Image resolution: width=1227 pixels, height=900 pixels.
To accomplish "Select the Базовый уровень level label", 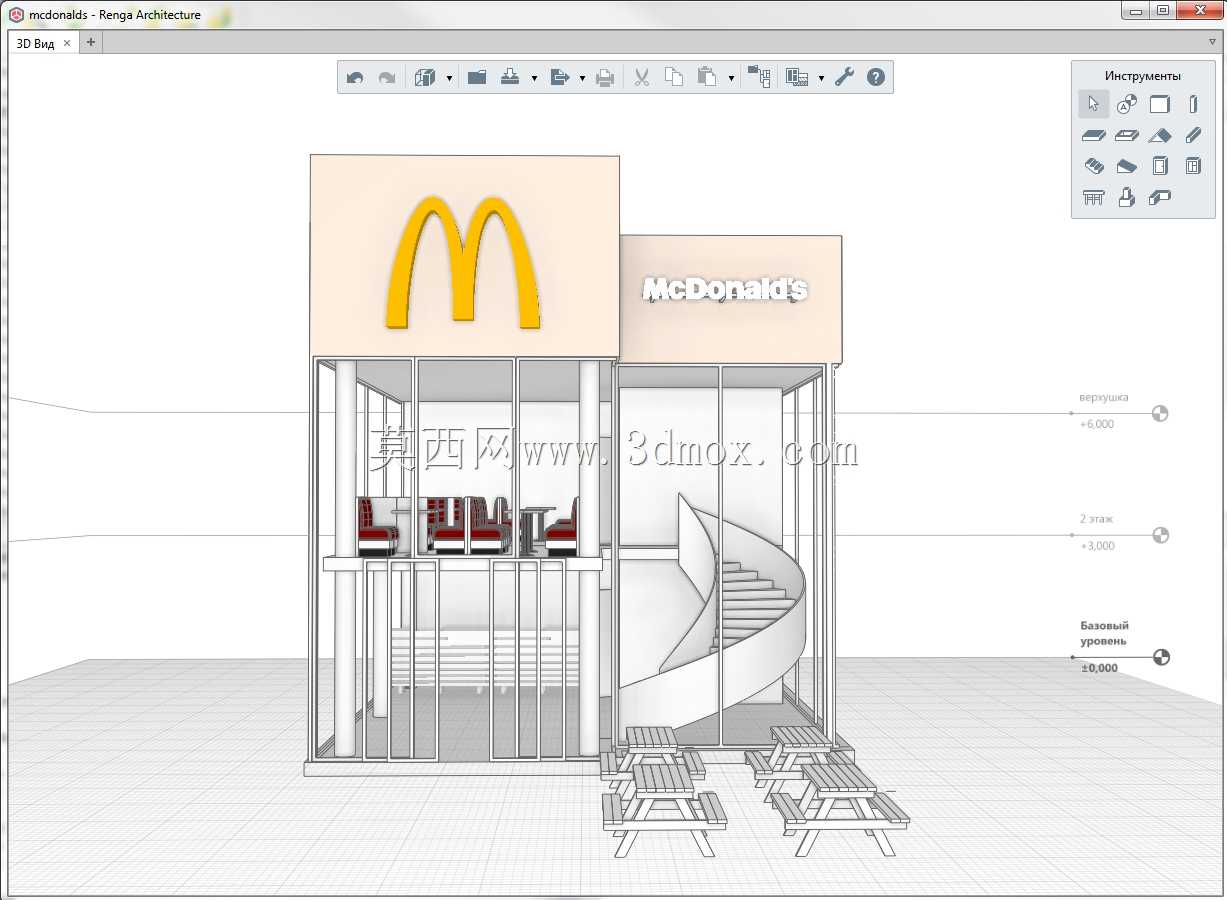I will (x=1104, y=633).
